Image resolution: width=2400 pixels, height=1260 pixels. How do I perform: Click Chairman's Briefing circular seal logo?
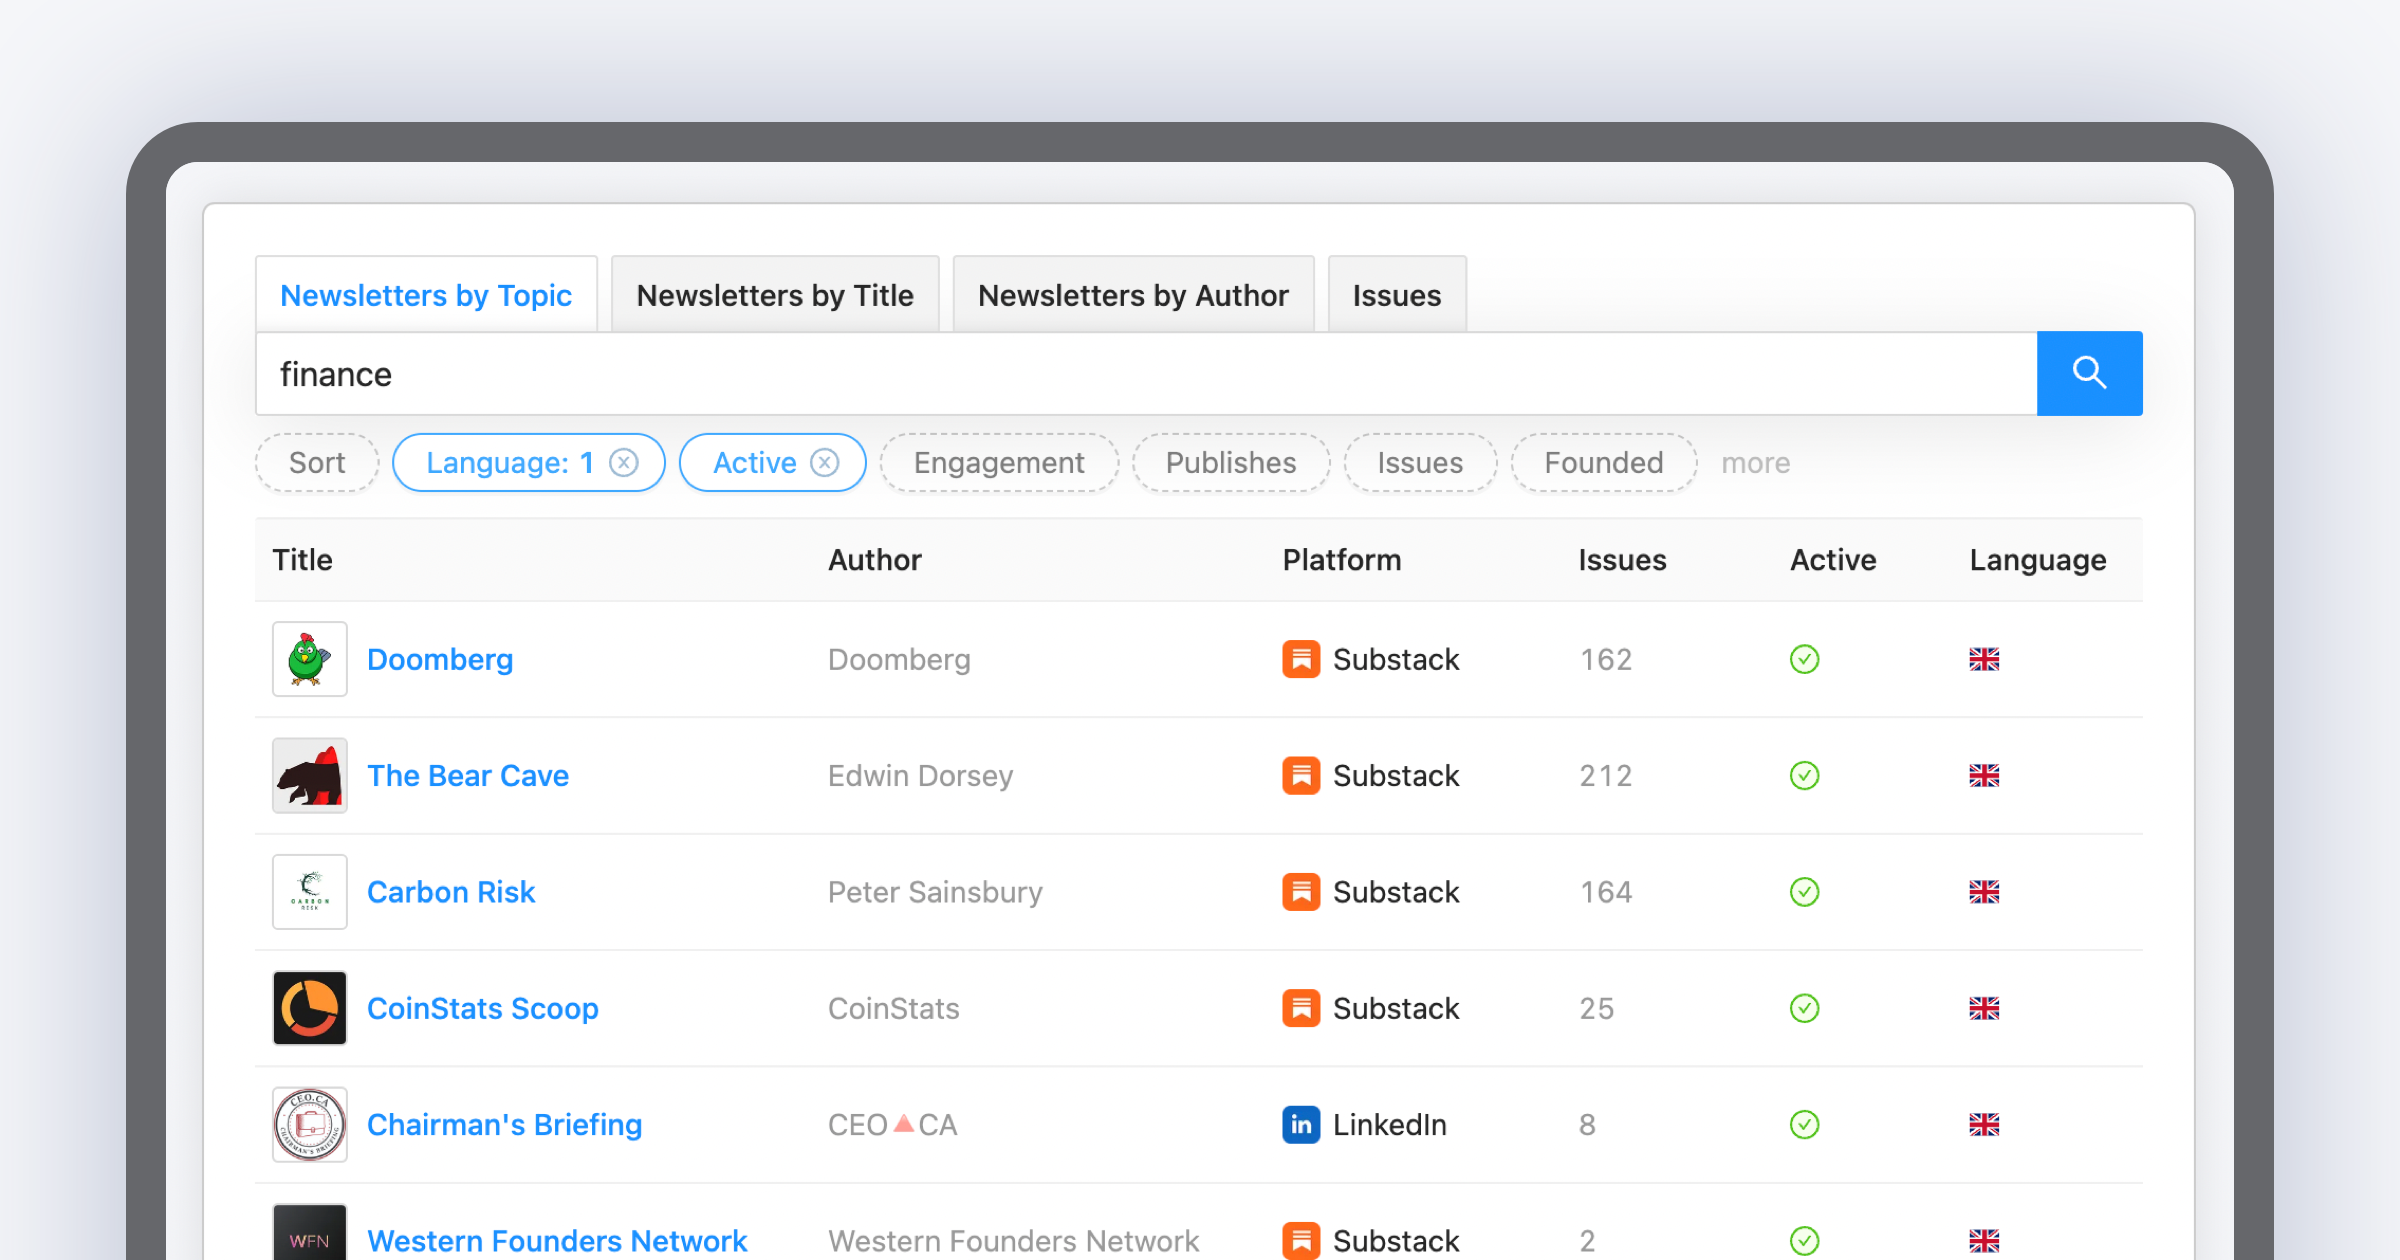coord(310,1124)
